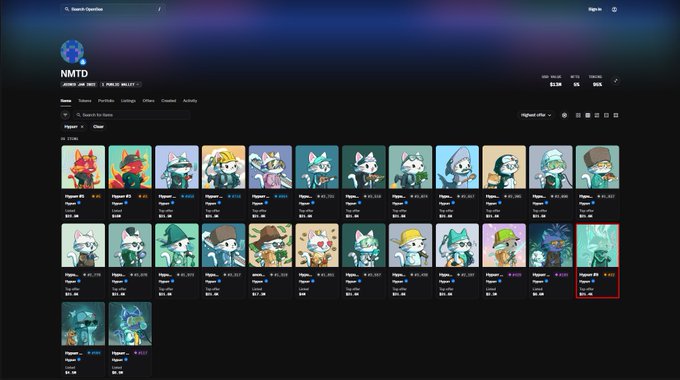Click the NMTD profile name

pos(74,74)
